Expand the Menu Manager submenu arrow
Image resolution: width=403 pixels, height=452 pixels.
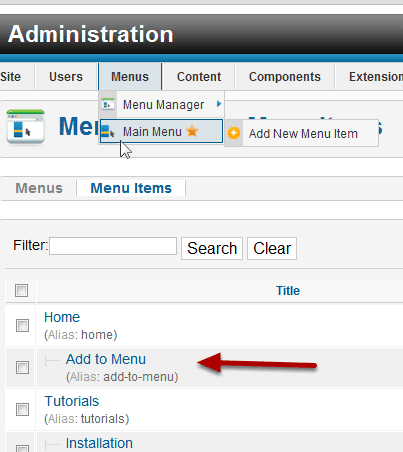coord(219,104)
